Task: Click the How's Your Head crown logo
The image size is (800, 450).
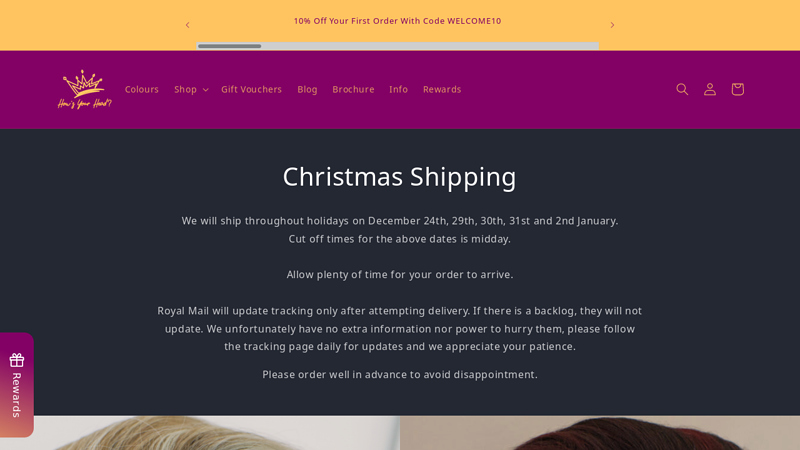Action: pos(84,89)
